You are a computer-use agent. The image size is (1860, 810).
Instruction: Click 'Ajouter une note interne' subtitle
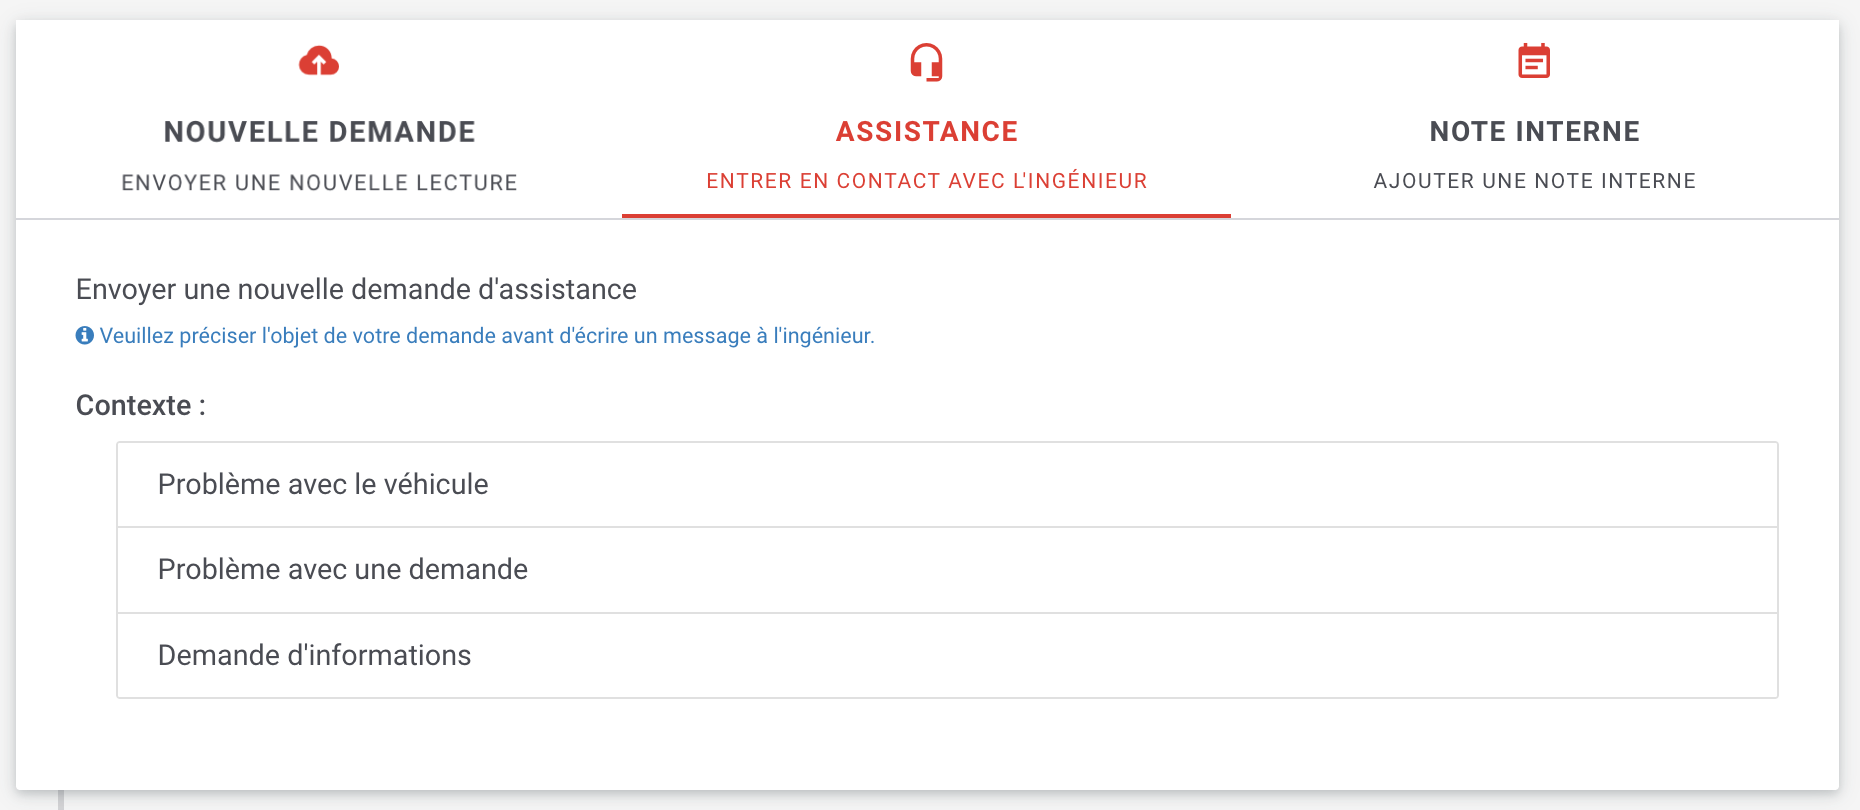(1534, 181)
